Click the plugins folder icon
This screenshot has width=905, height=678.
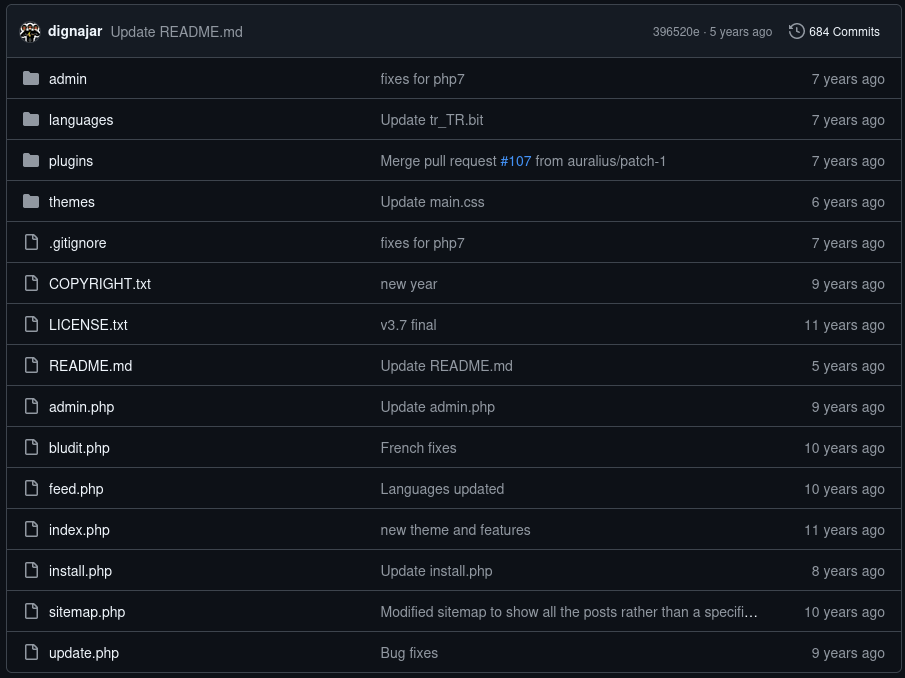pyautogui.click(x=31, y=160)
